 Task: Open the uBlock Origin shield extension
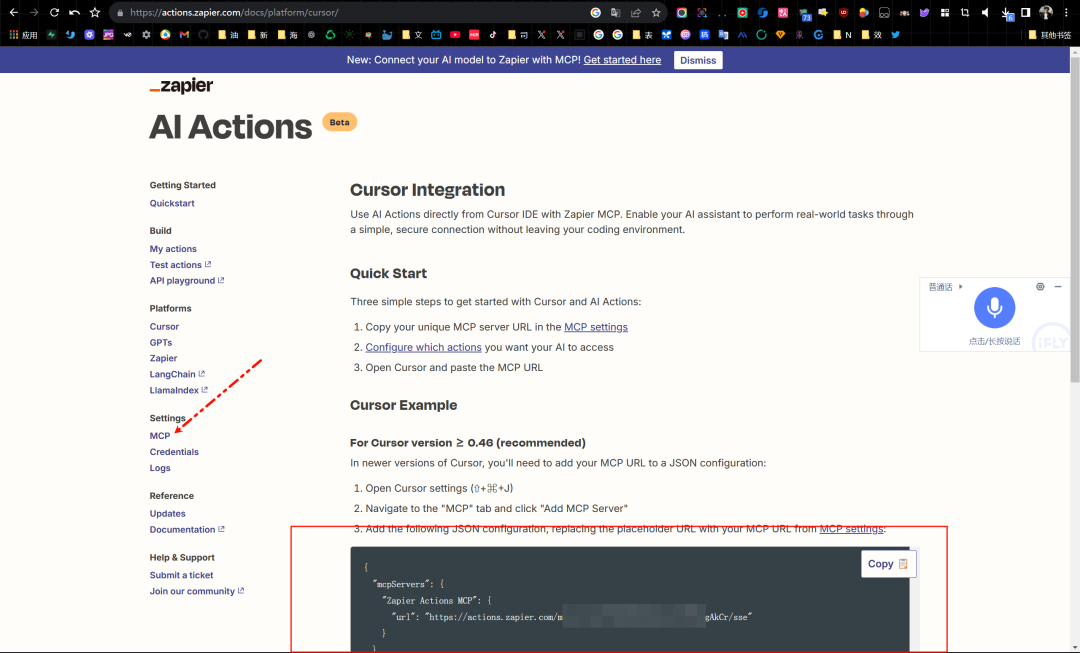pos(844,12)
